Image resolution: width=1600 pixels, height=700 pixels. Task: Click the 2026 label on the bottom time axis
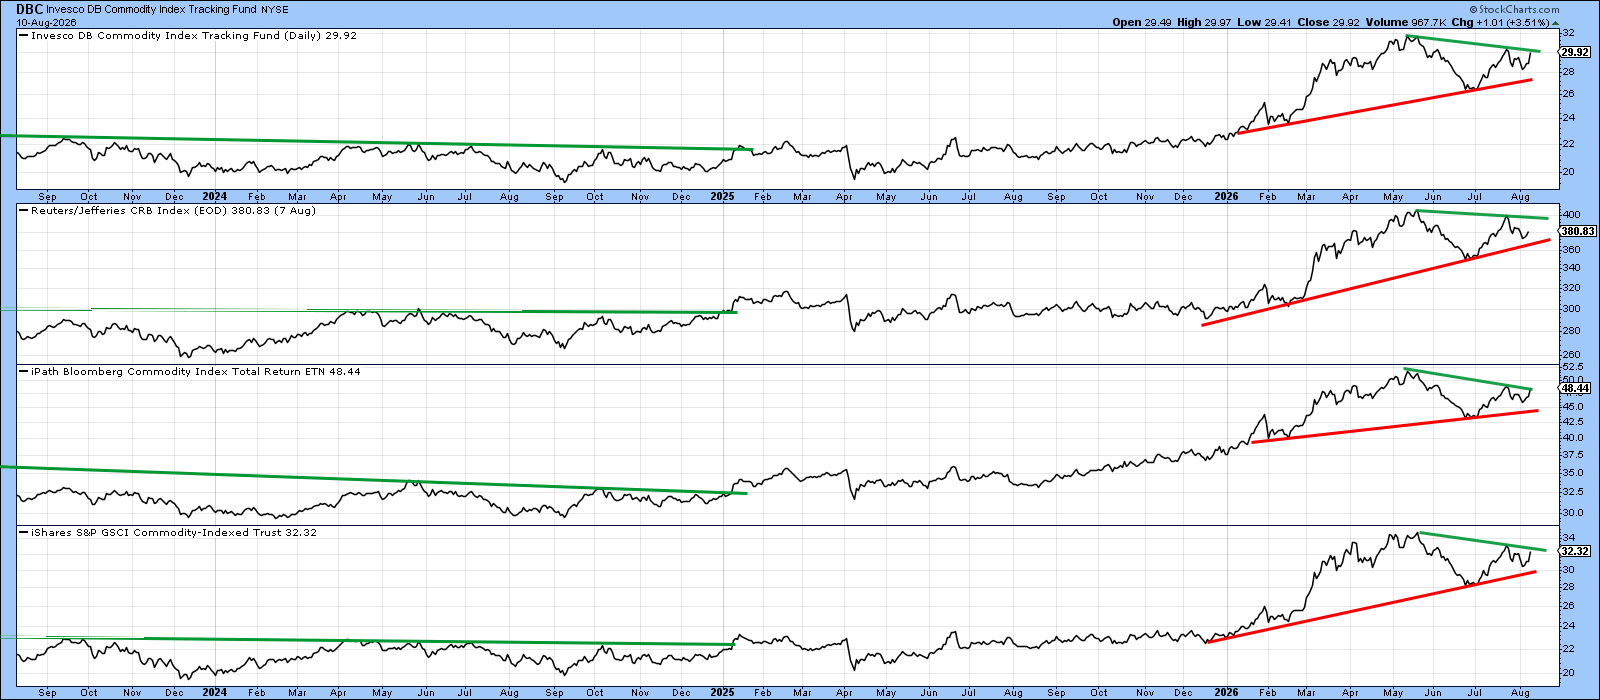coord(1226,692)
